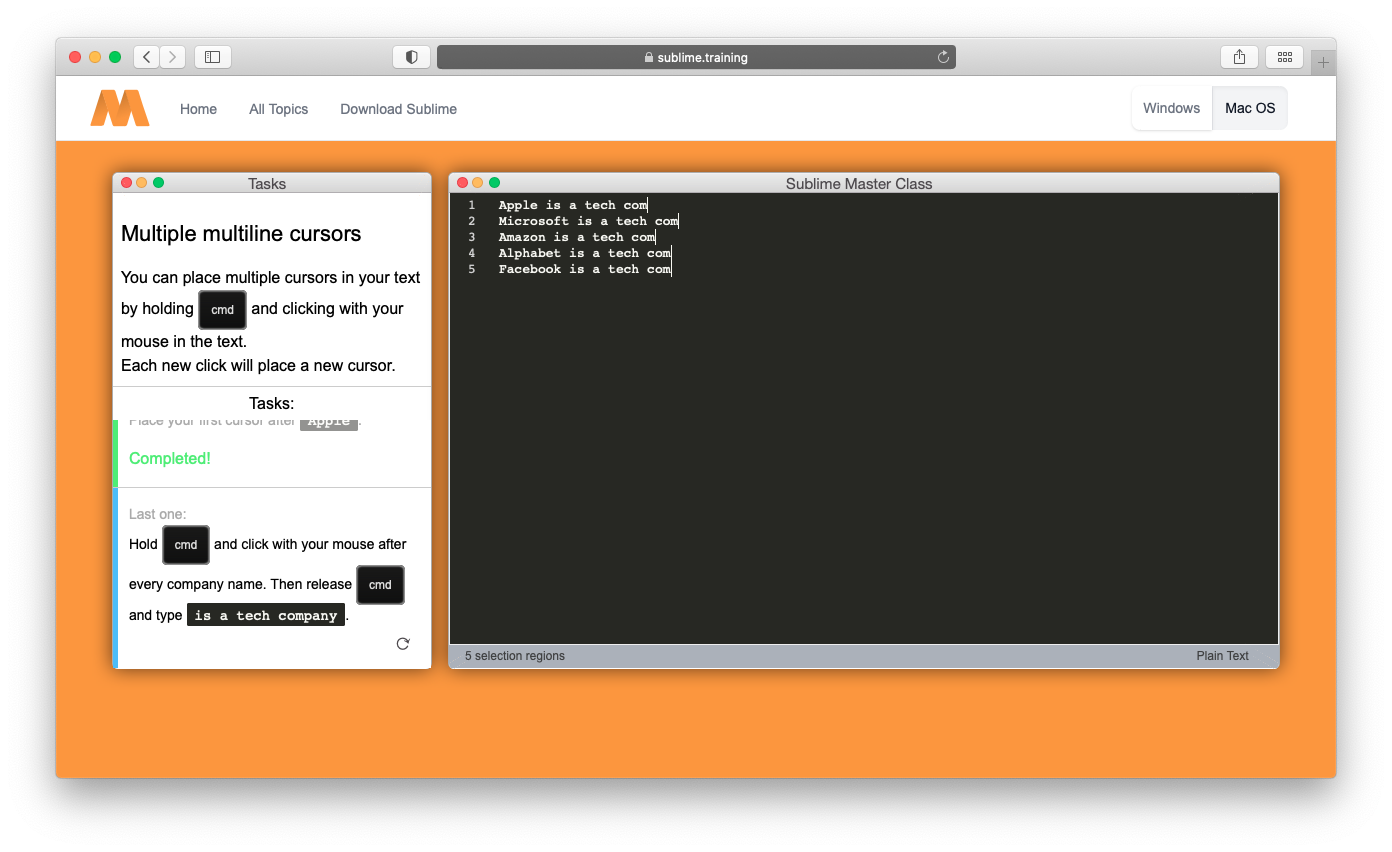Navigate back with the back arrow
The image size is (1392, 852).
[x=146, y=57]
